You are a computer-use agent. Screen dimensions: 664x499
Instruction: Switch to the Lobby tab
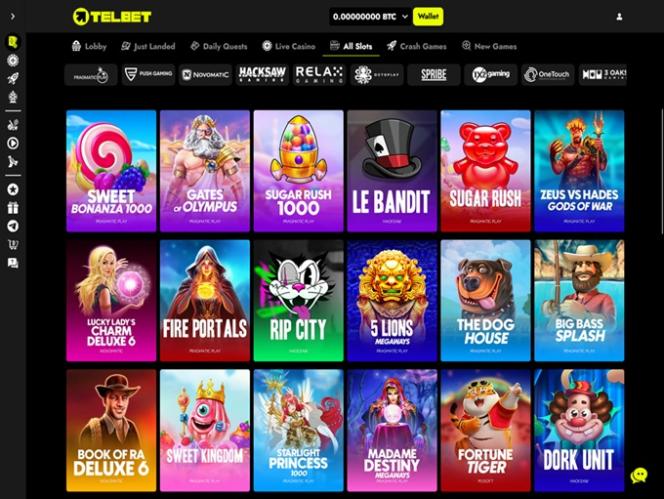point(89,46)
